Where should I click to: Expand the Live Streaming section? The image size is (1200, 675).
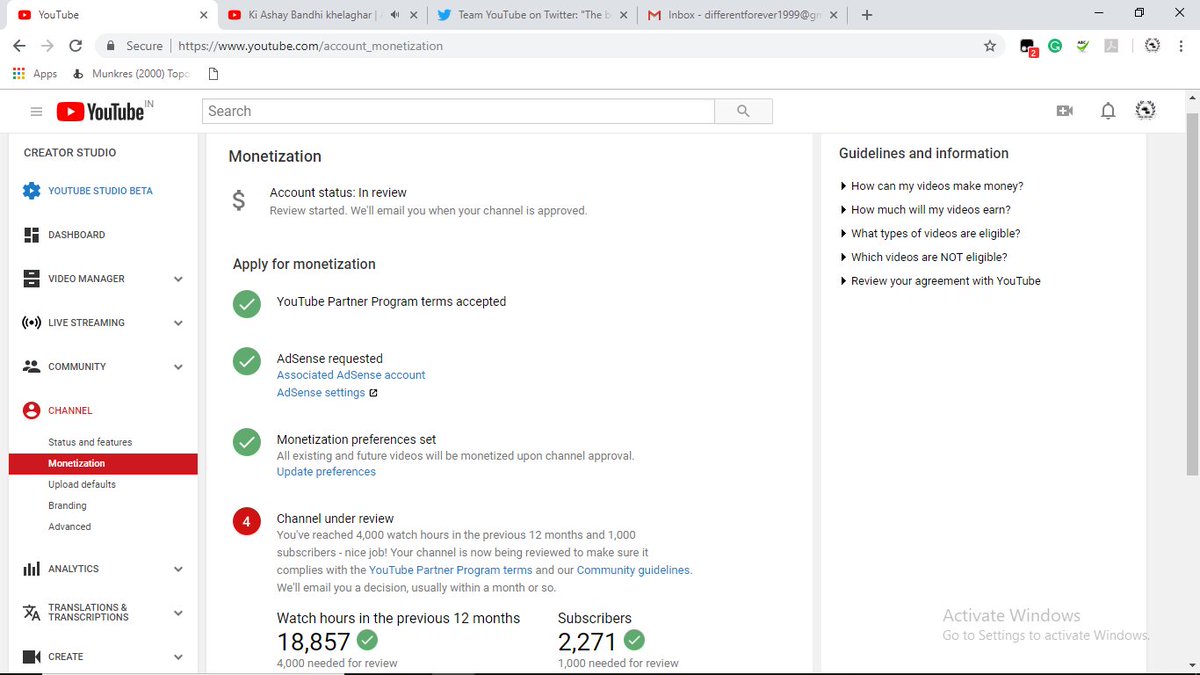(178, 323)
